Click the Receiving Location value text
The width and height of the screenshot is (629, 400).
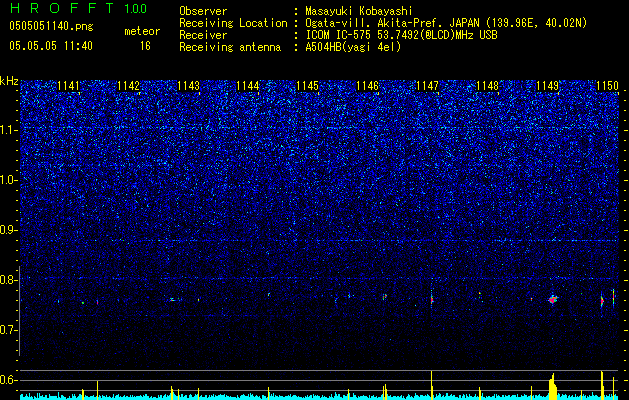(446, 23)
